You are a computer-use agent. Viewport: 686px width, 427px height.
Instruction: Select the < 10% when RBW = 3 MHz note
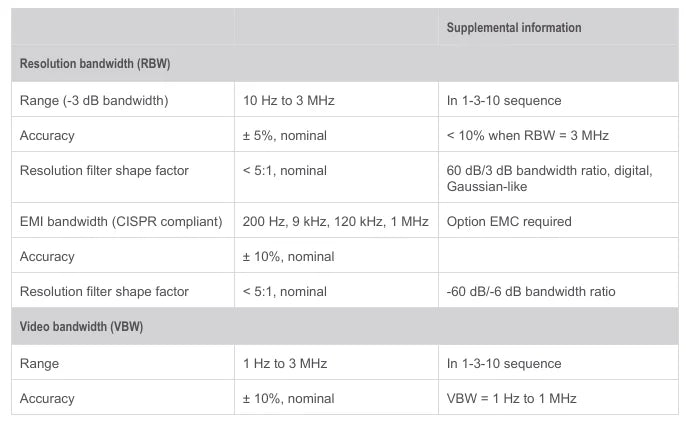click(528, 135)
